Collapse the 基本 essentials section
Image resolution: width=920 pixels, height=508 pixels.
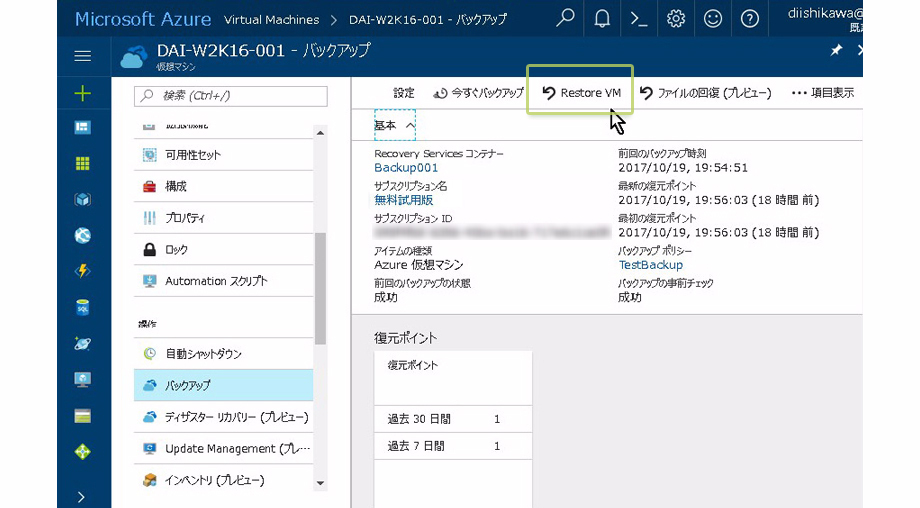tap(395, 125)
